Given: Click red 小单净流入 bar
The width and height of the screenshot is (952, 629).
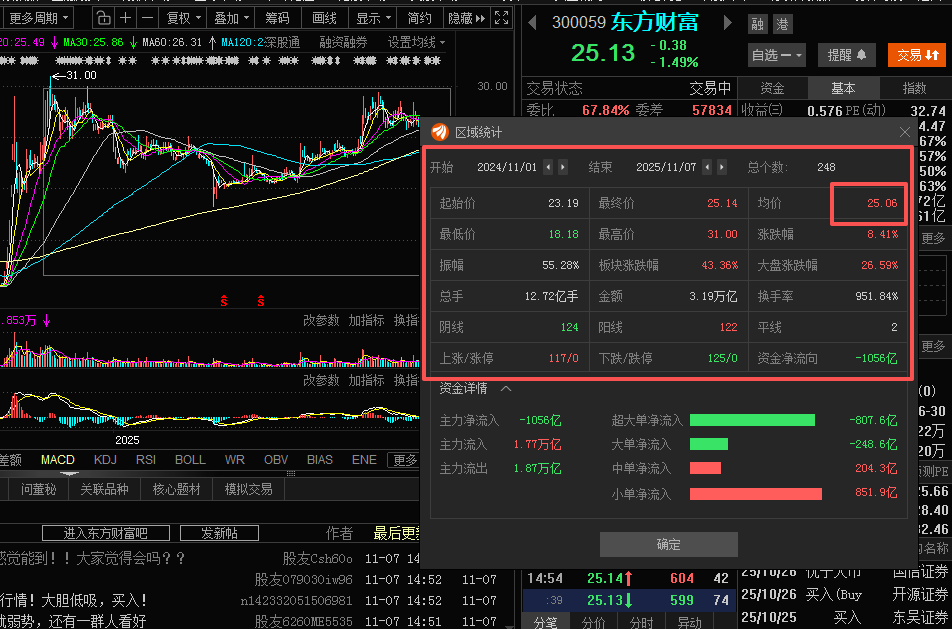Looking at the screenshot, I should click(756, 494).
